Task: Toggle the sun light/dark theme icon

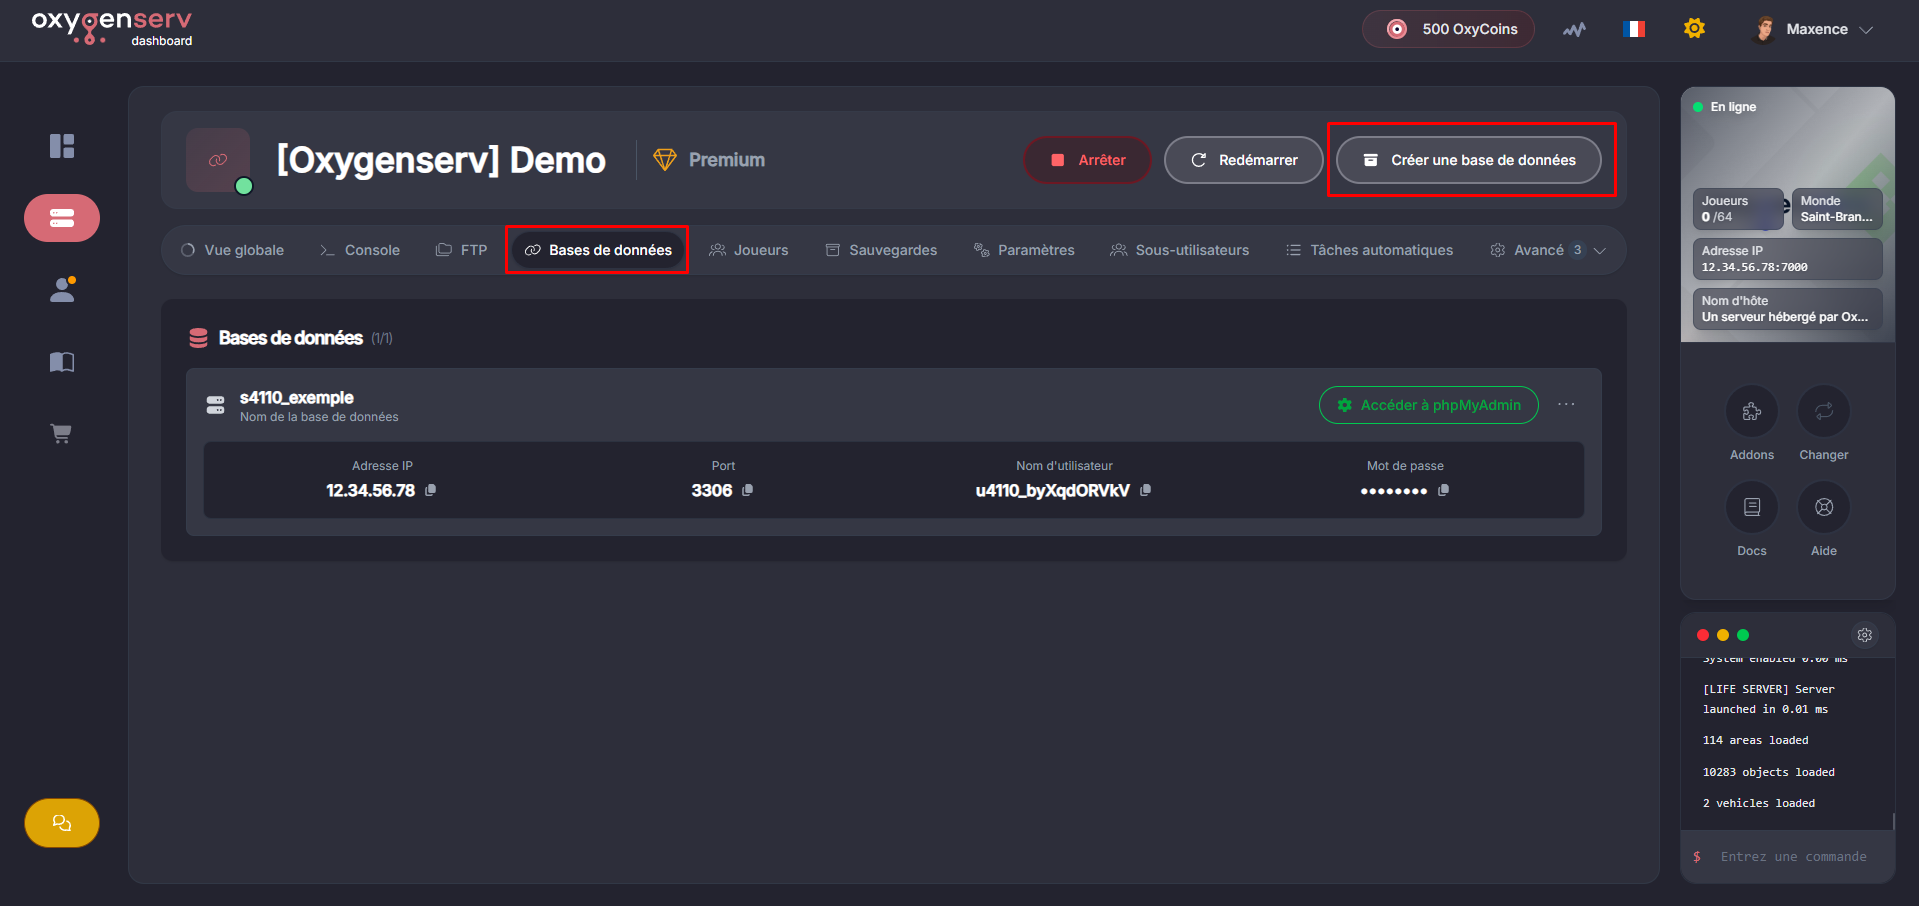Action: click(x=1694, y=29)
